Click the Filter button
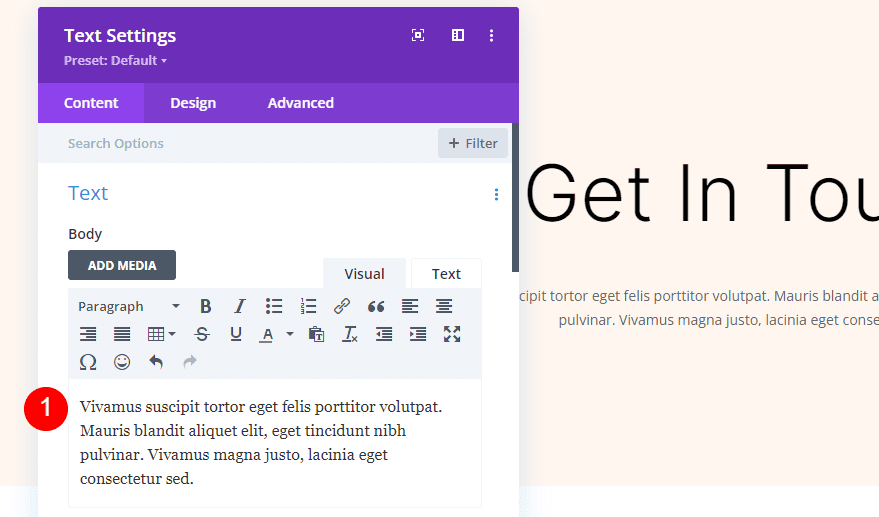The width and height of the screenshot is (879, 517). [x=473, y=144]
